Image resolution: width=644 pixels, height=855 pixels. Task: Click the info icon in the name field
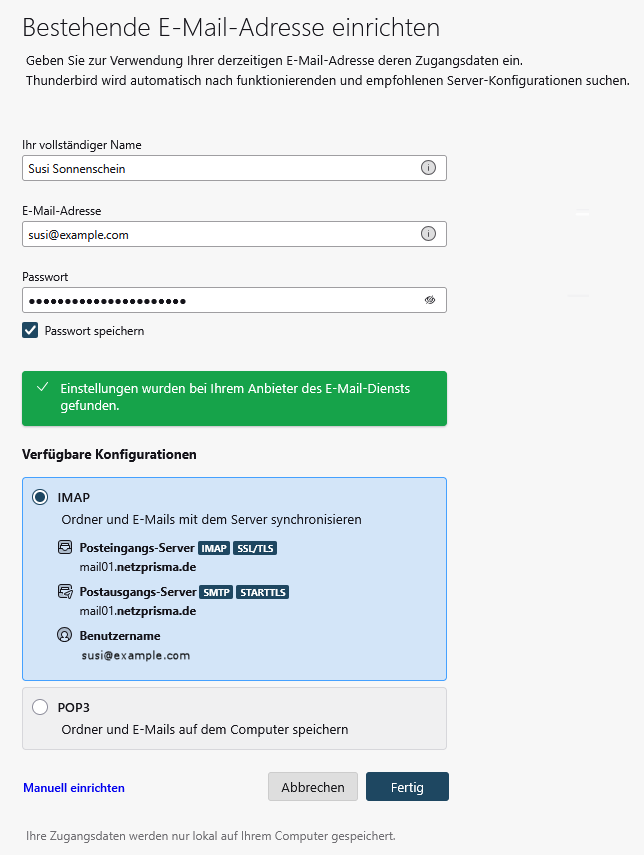tap(428, 169)
